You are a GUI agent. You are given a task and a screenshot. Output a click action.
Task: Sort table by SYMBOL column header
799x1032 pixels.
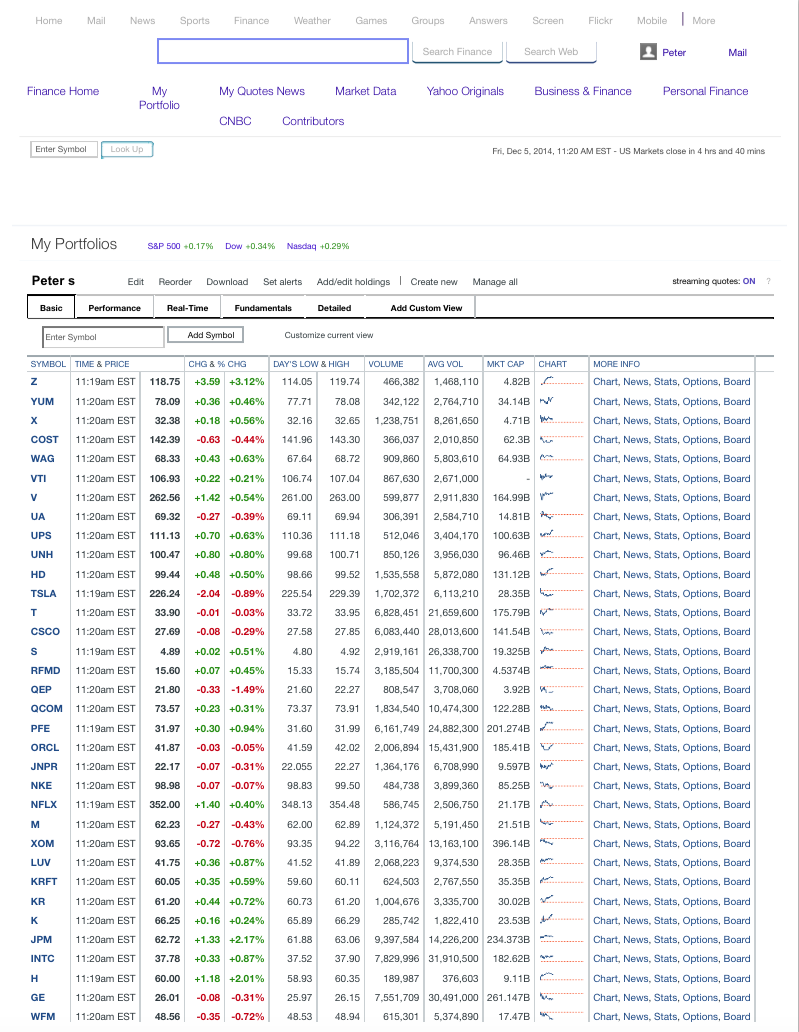coord(48,364)
